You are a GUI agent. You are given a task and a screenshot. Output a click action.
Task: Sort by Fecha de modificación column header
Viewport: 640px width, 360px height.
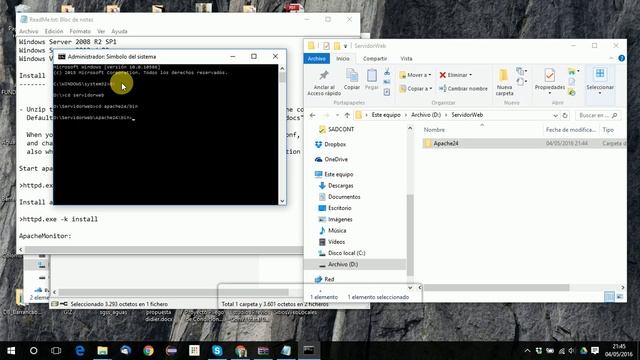tap(571, 130)
